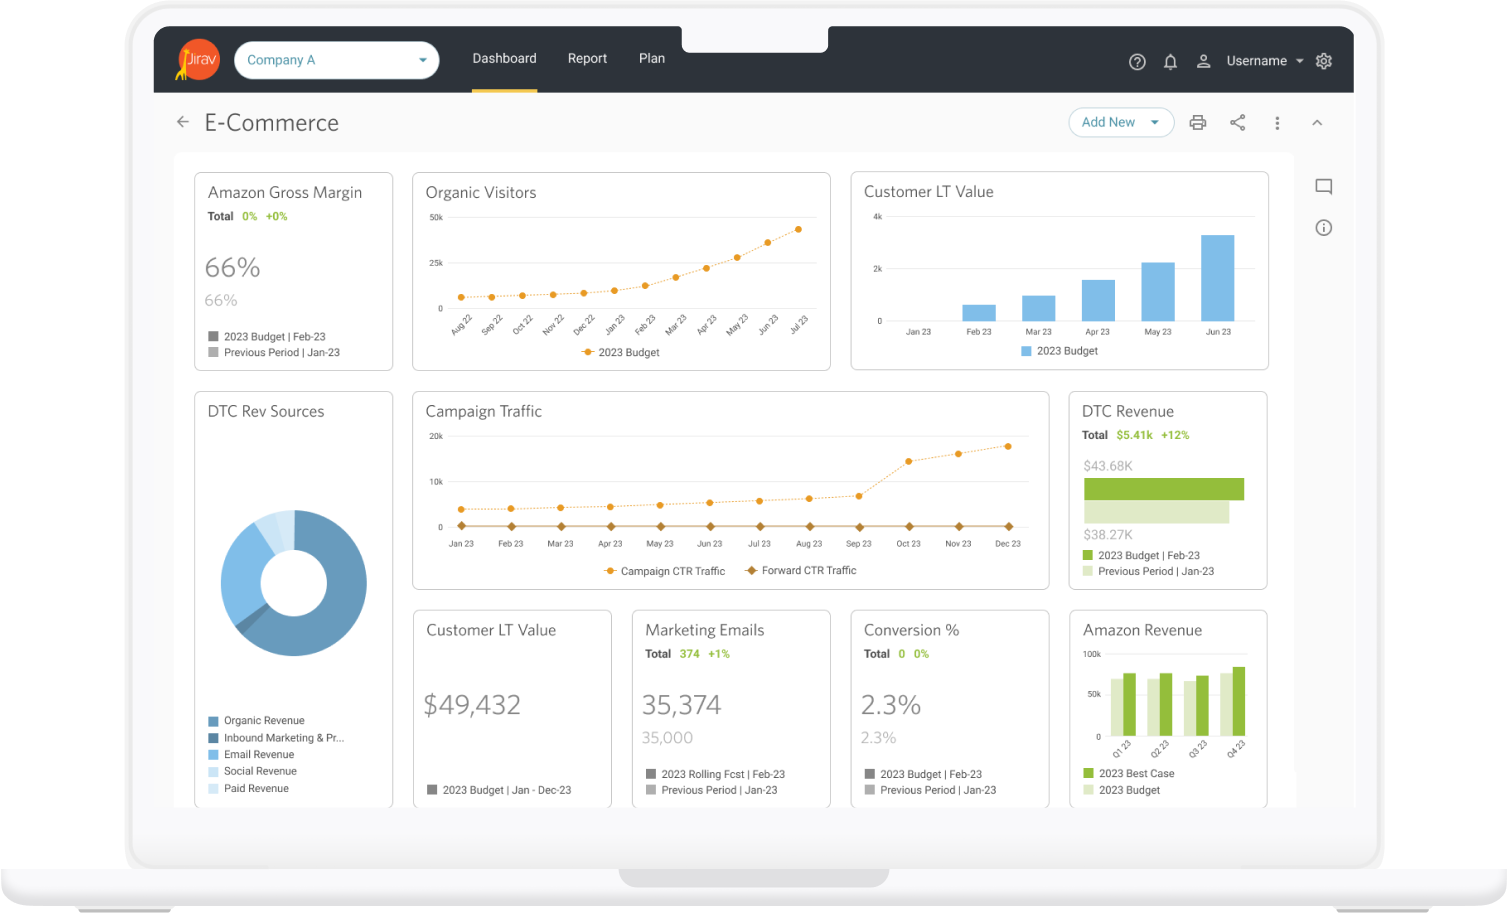
Task: Open the help question-mark icon
Action: [x=1137, y=61]
